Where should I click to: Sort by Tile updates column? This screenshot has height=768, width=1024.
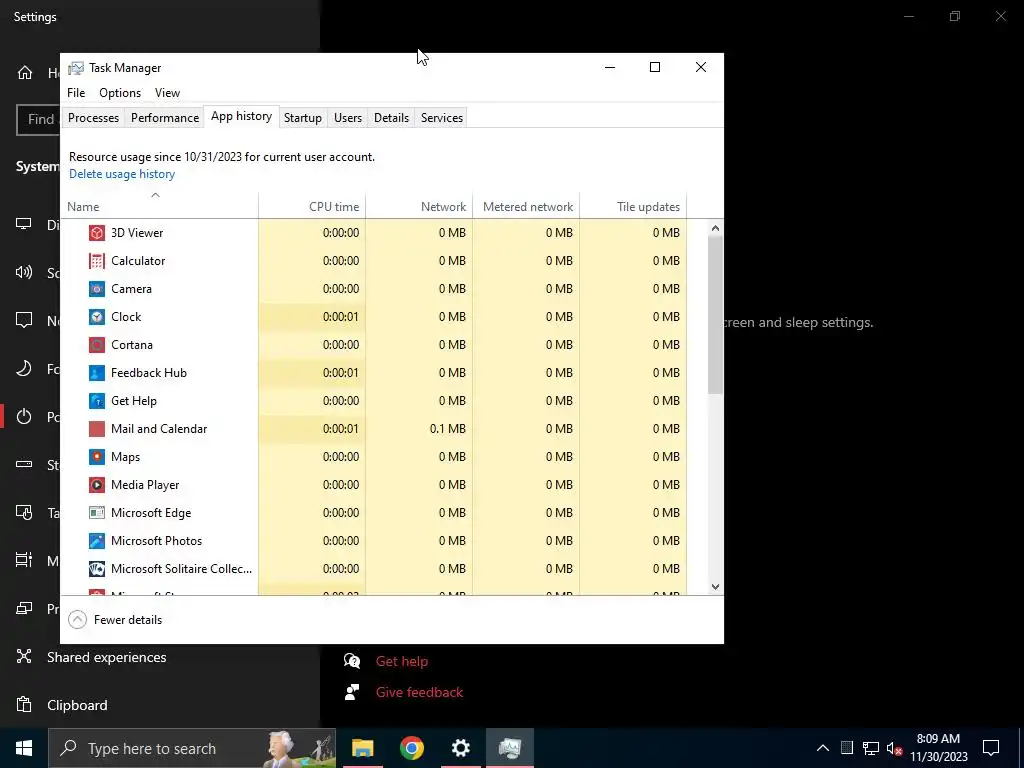tap(633, 206)
